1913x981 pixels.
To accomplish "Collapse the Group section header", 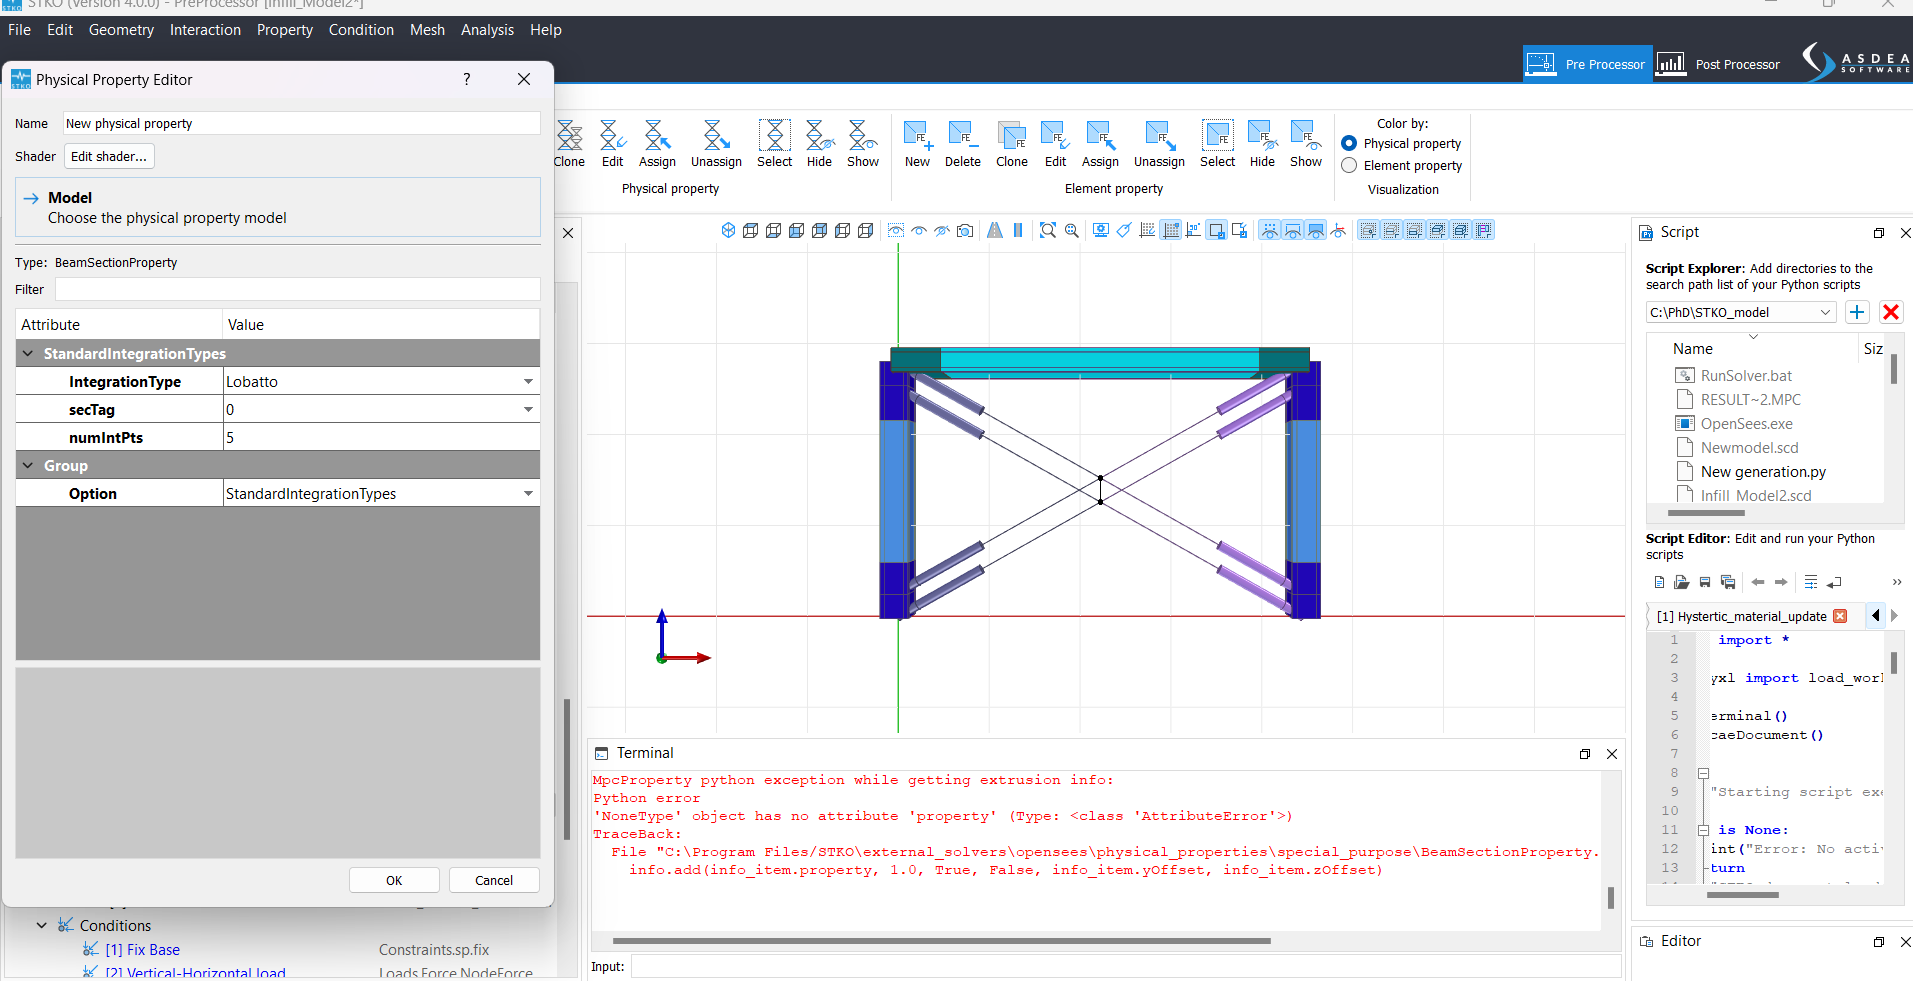I will [x=28, y=465].
